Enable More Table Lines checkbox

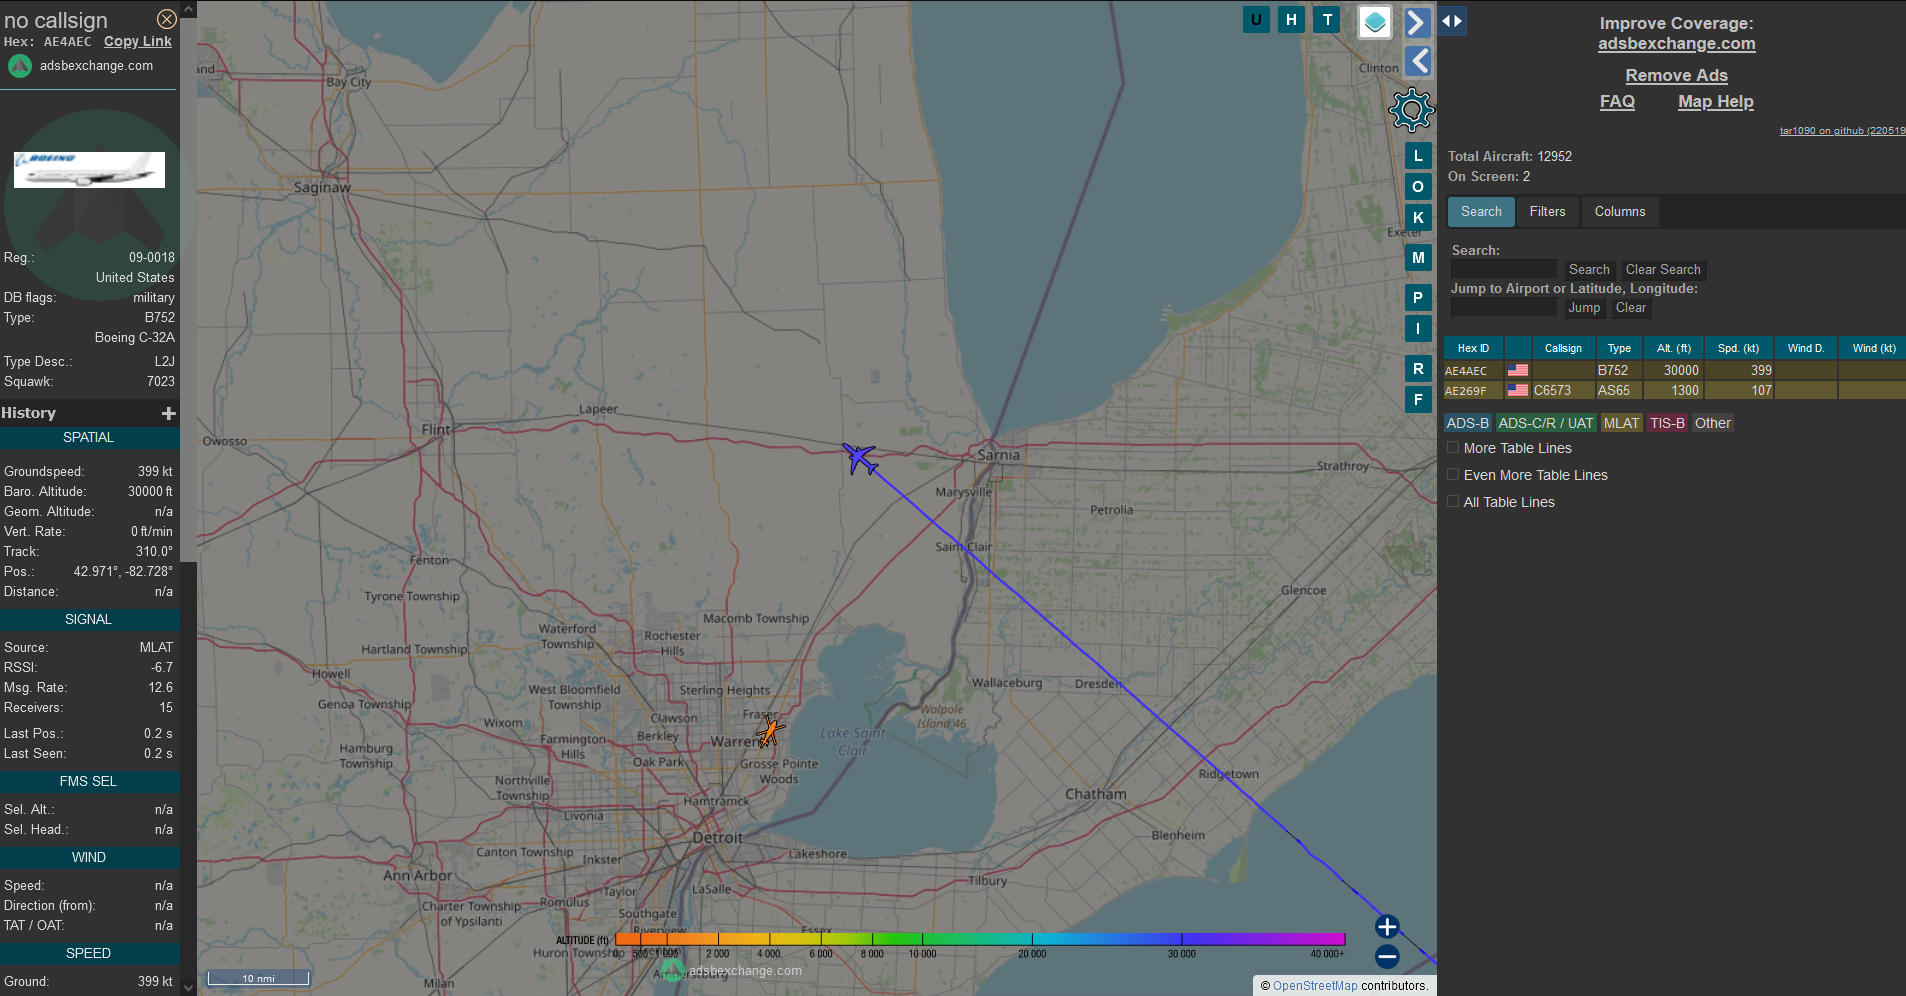click(1453, 448)
